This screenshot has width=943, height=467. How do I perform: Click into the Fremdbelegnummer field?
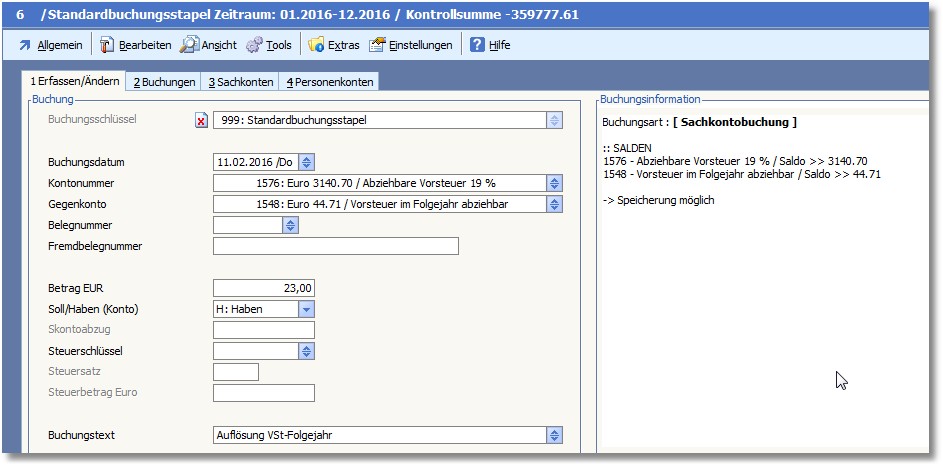335,246
